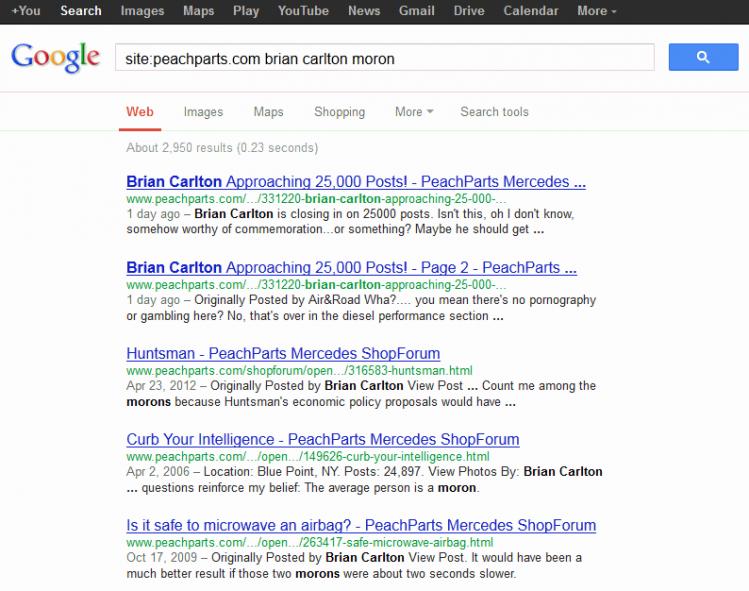
Task: Go to Play in the top bar
Action: (246, 11)
